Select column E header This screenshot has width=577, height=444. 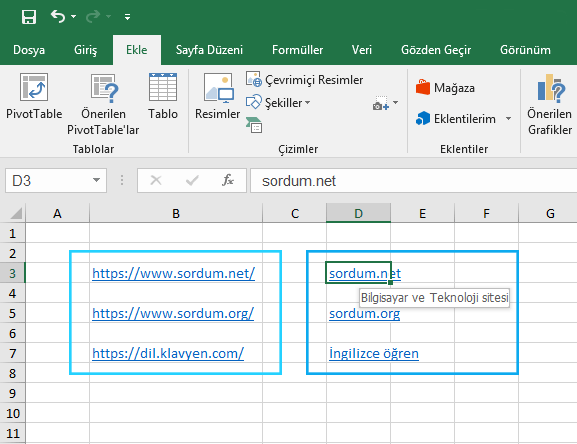point(422,213)
